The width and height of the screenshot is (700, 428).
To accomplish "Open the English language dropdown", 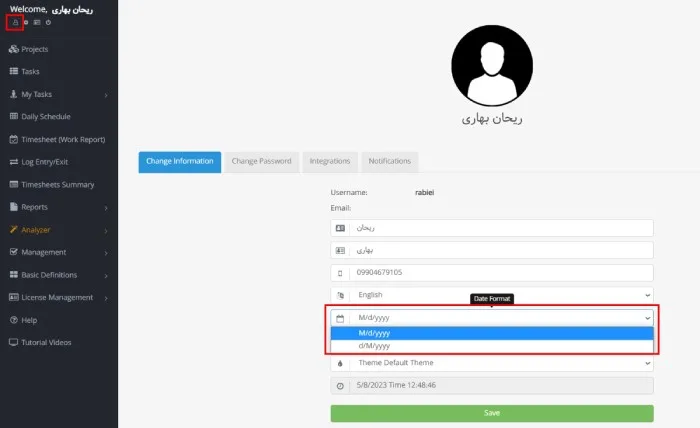I will pyautogui.click(x=491, y=295).
